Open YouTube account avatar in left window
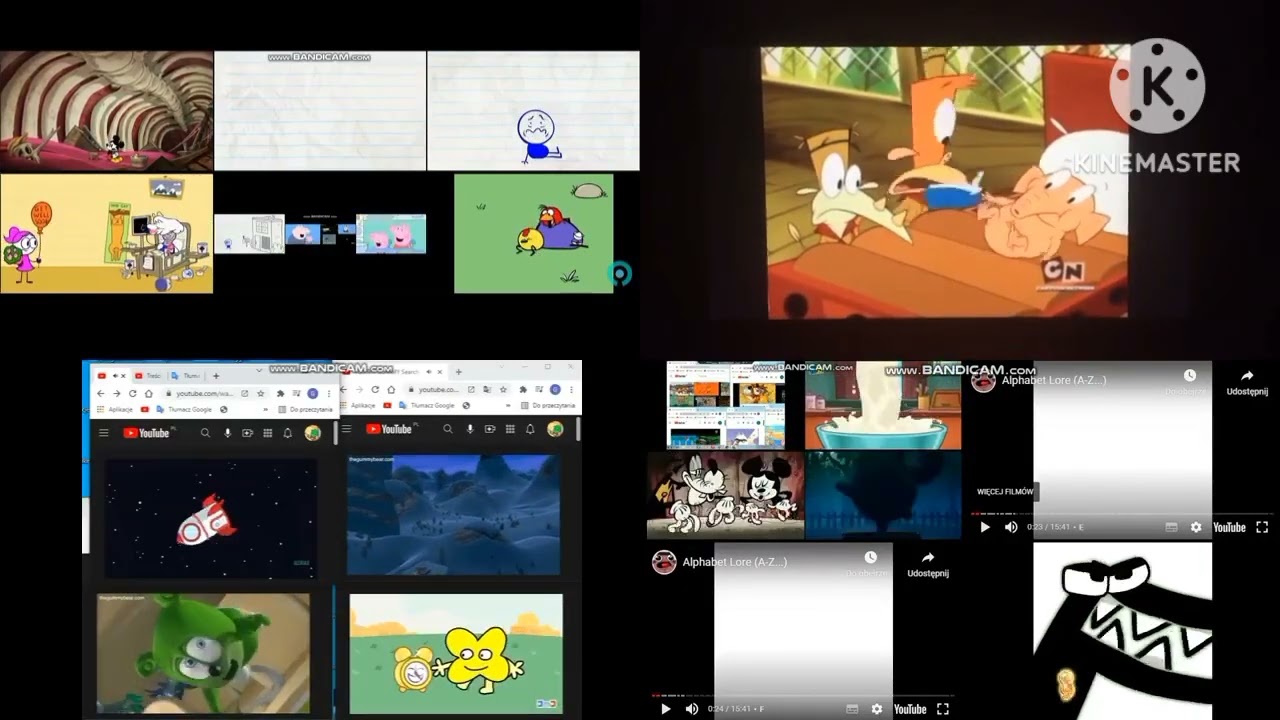The width and height of the screenshot is (1280, 720). (313, 432)
